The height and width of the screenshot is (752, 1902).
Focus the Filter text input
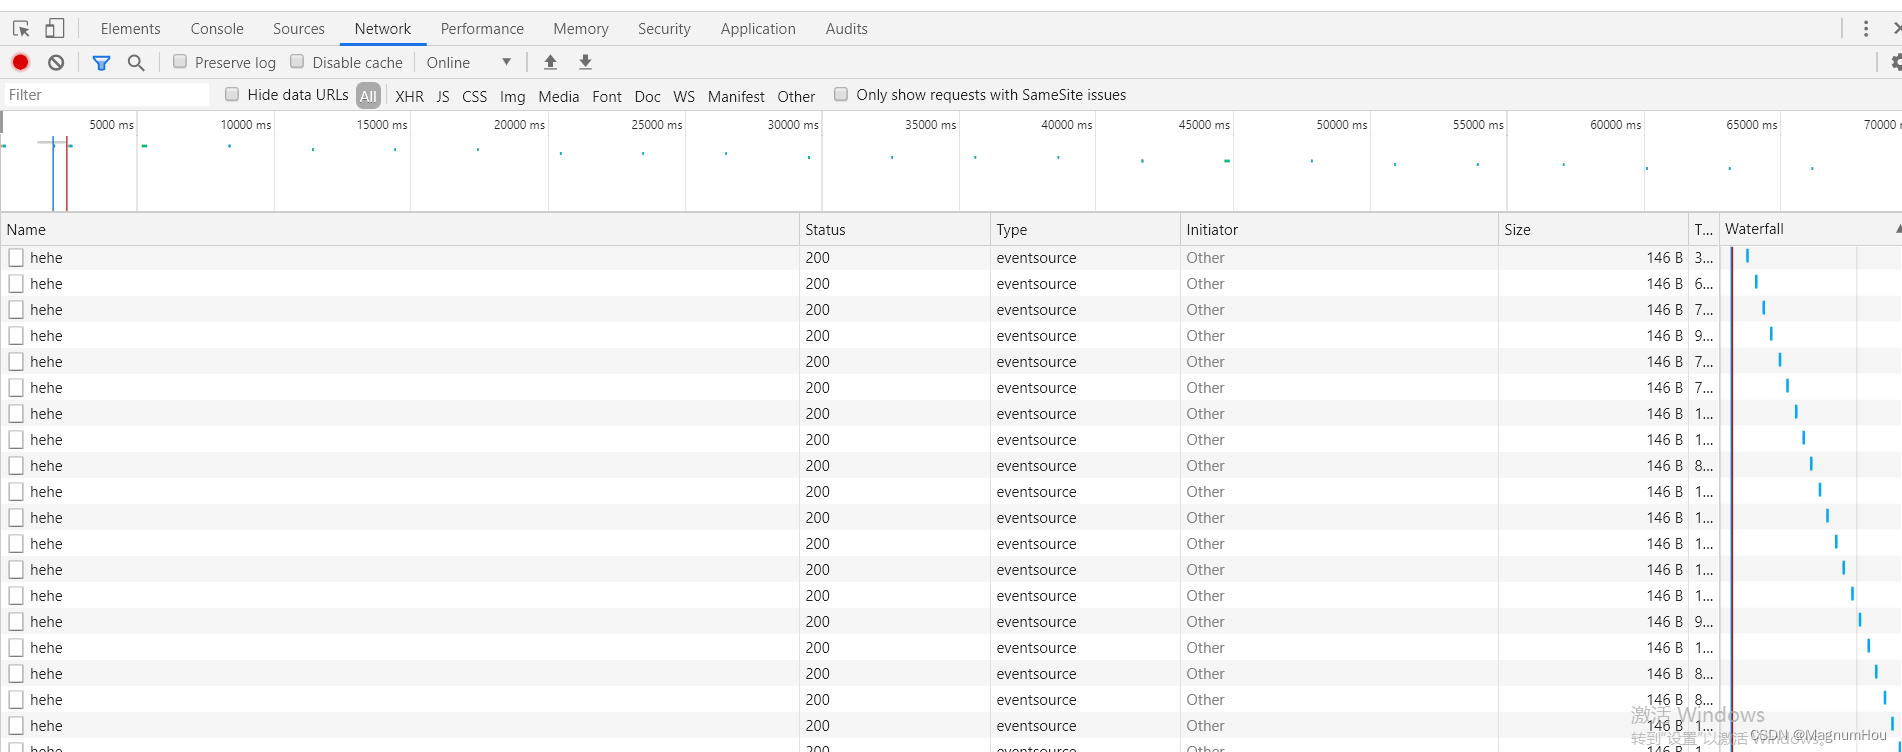106,95
